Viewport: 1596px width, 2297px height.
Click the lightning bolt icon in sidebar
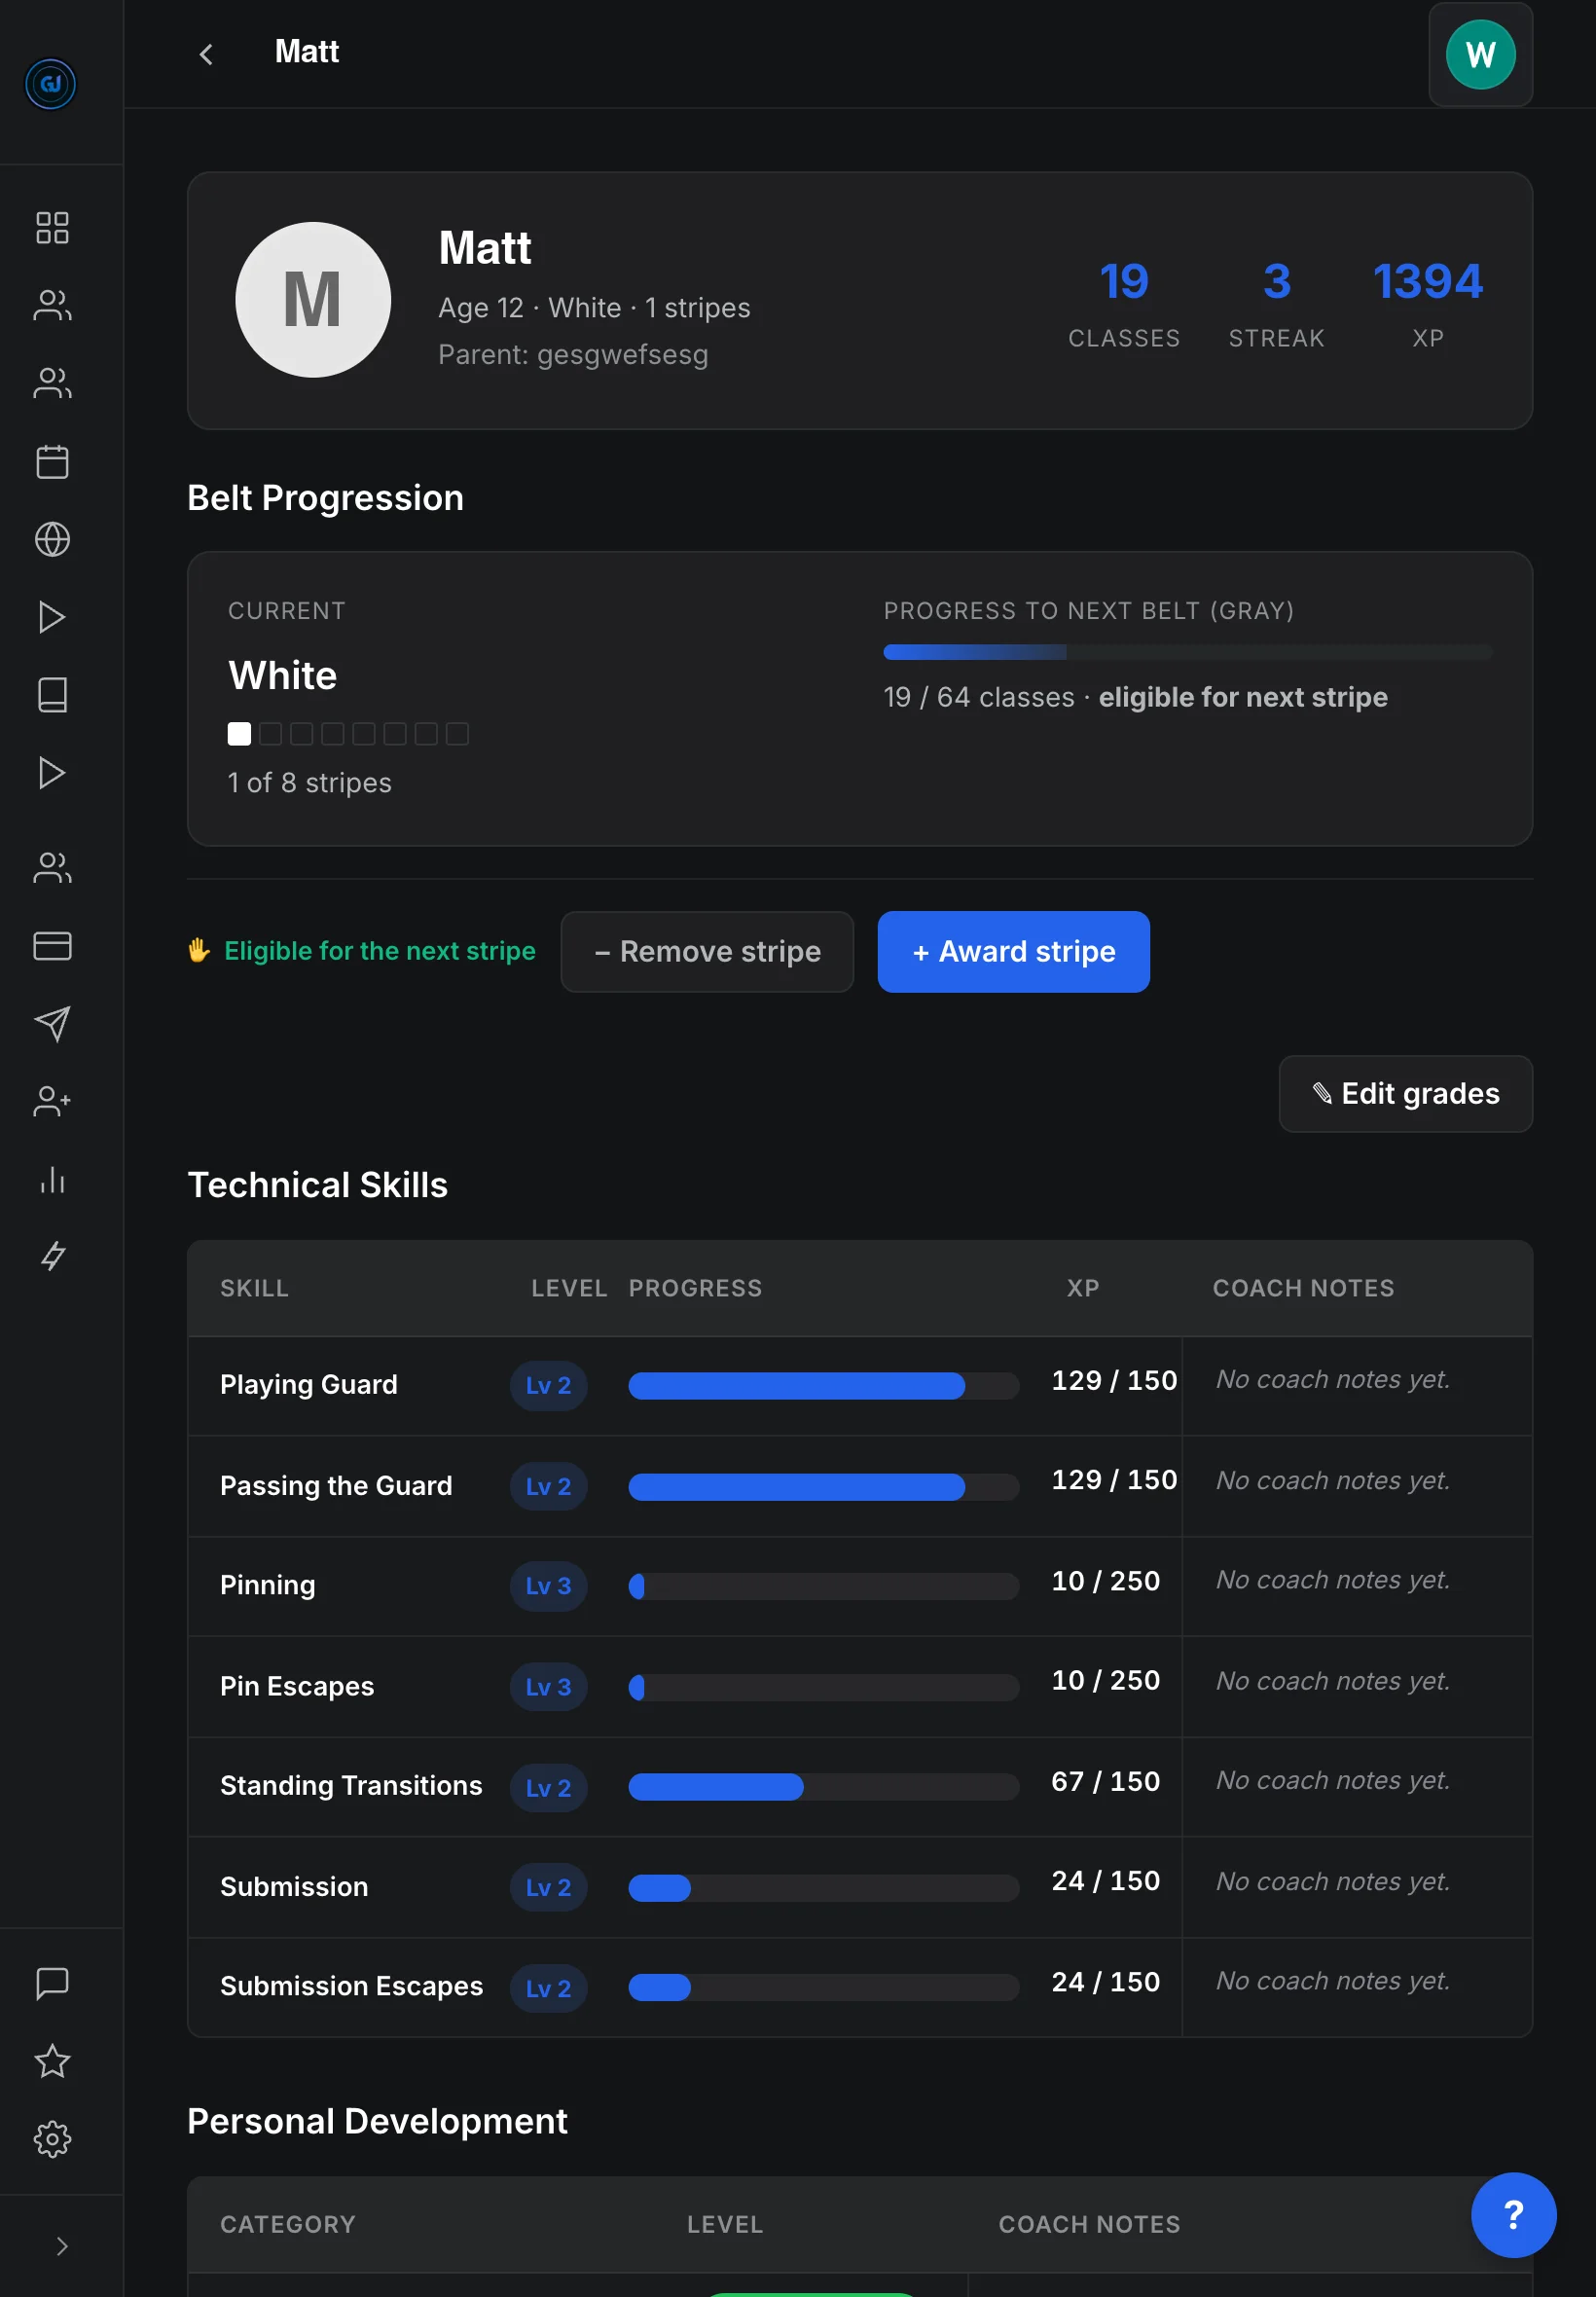pos(52,1257)
